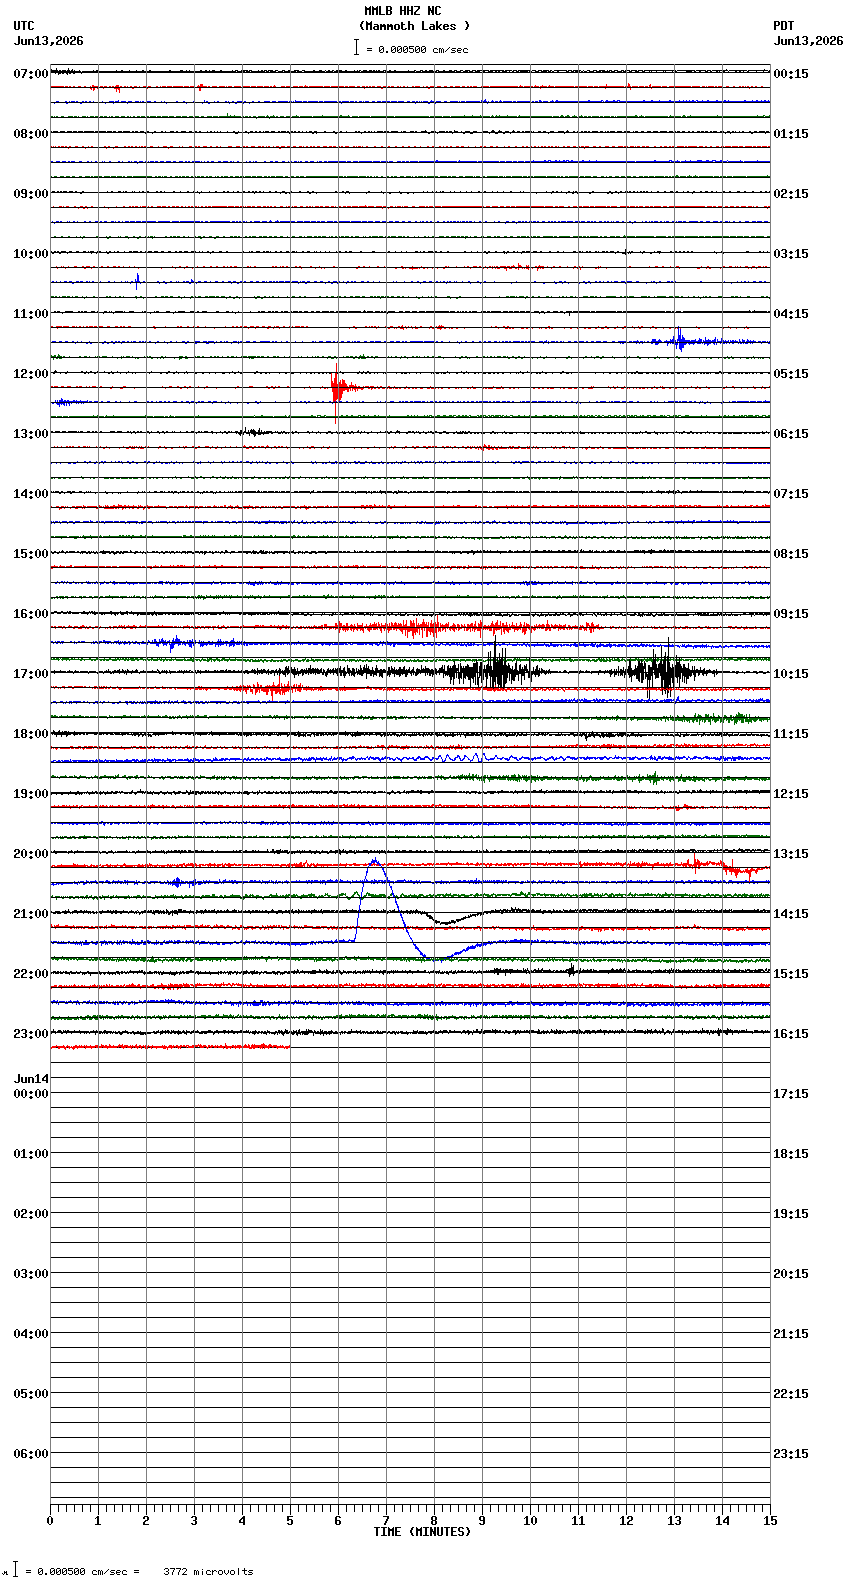Viewport: 850px width, 1584px height.
Task: Click the 15 minute axis tick label
Action: coord(770,1521)
